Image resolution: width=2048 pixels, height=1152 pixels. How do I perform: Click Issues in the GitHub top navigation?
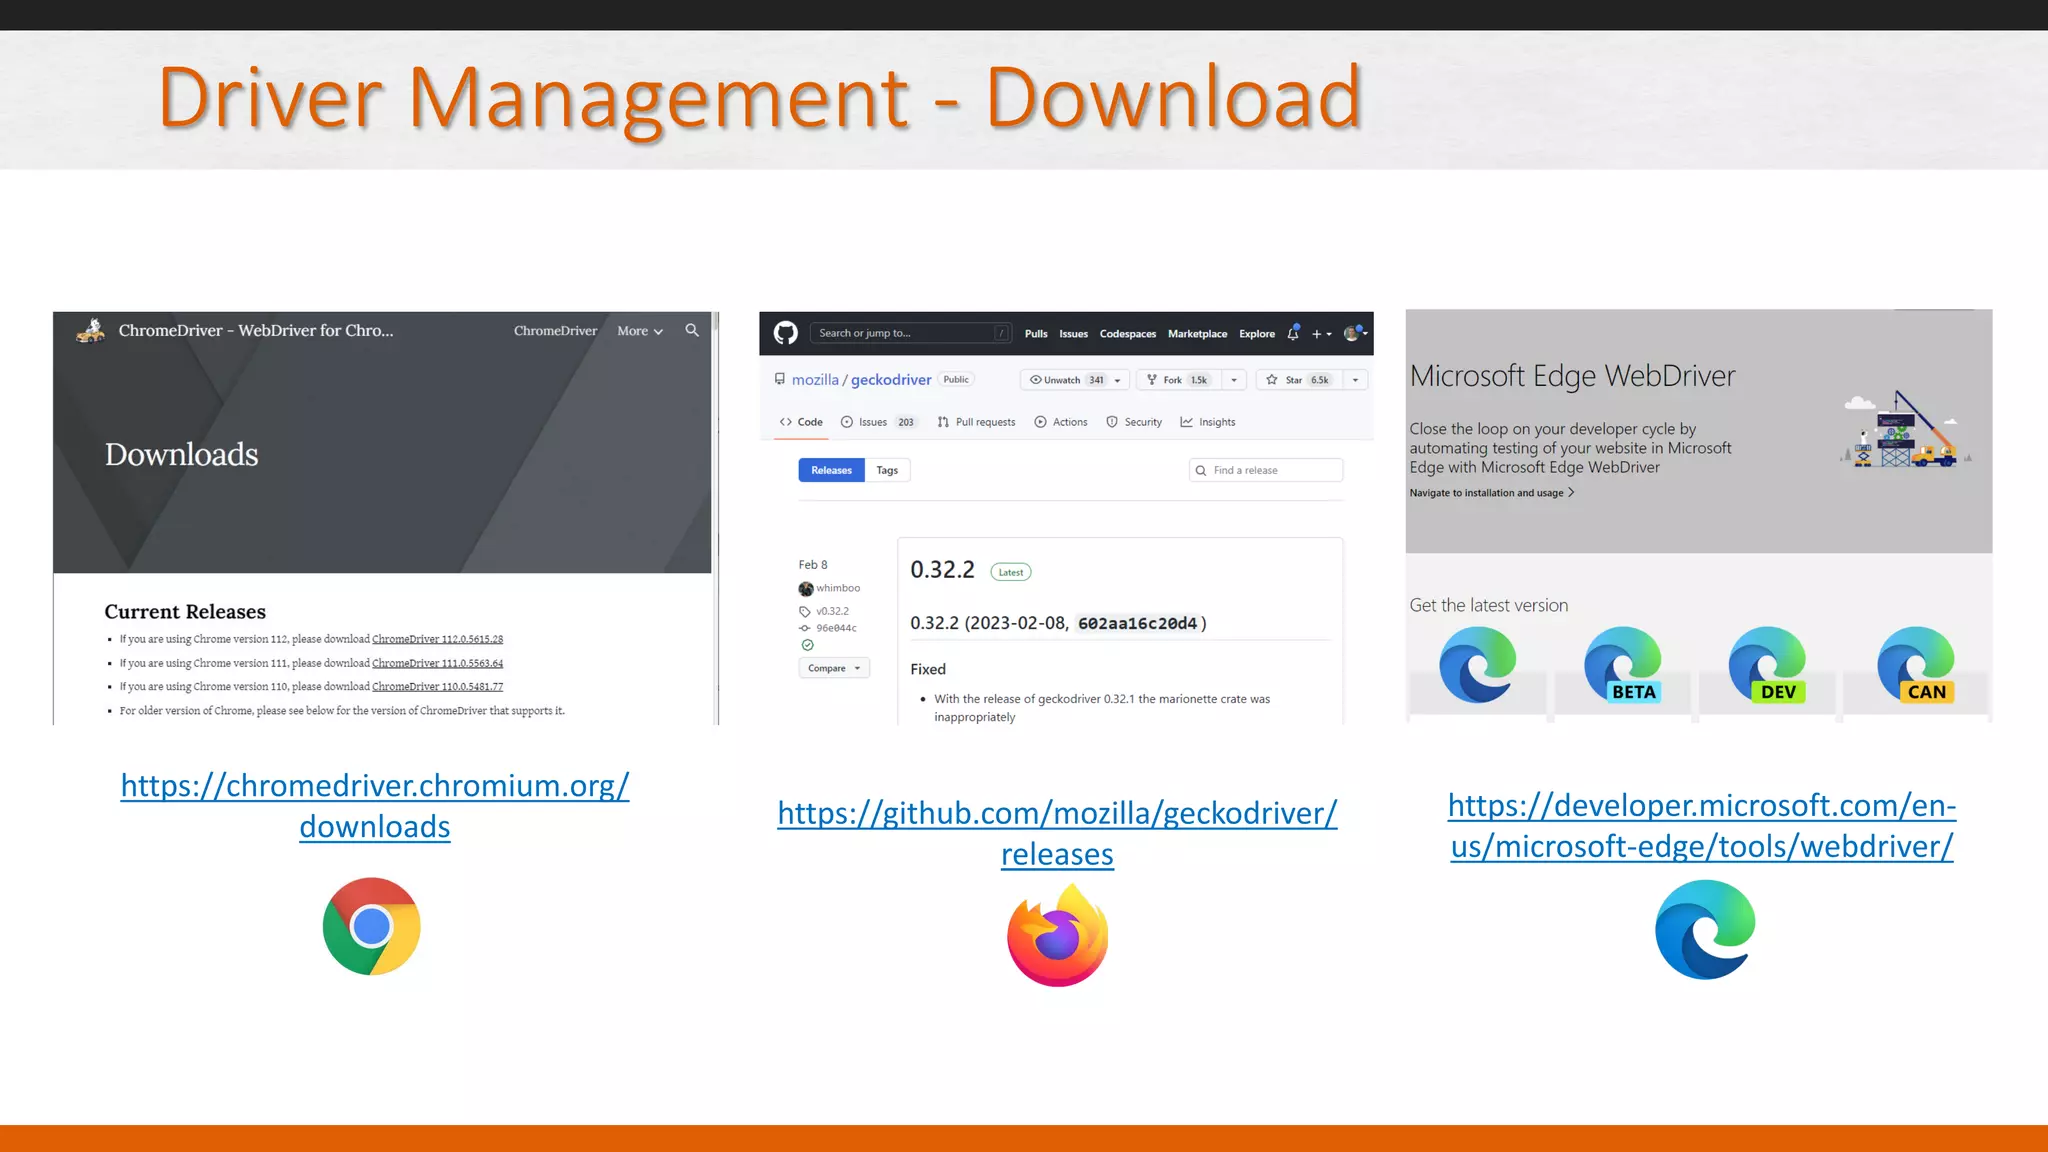(1073, 334)
